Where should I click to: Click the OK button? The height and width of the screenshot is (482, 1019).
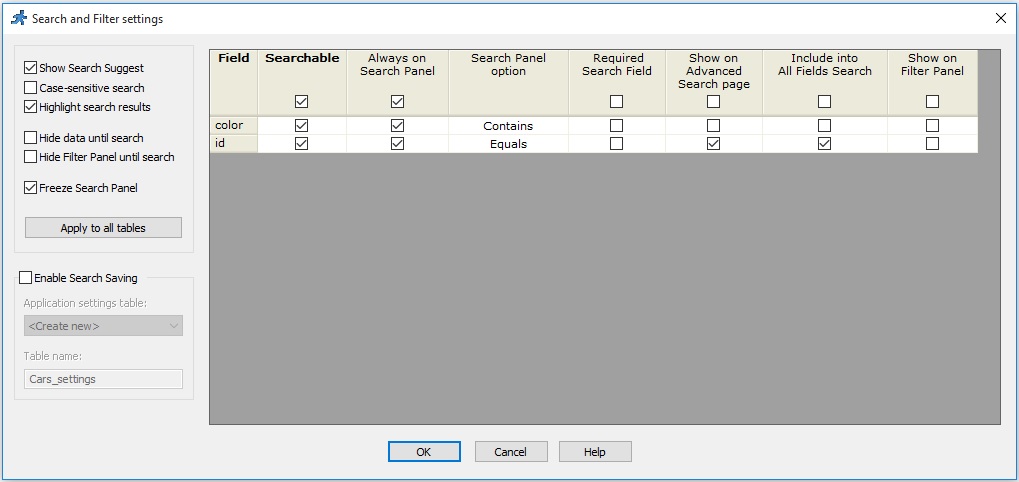pos(424,452)
